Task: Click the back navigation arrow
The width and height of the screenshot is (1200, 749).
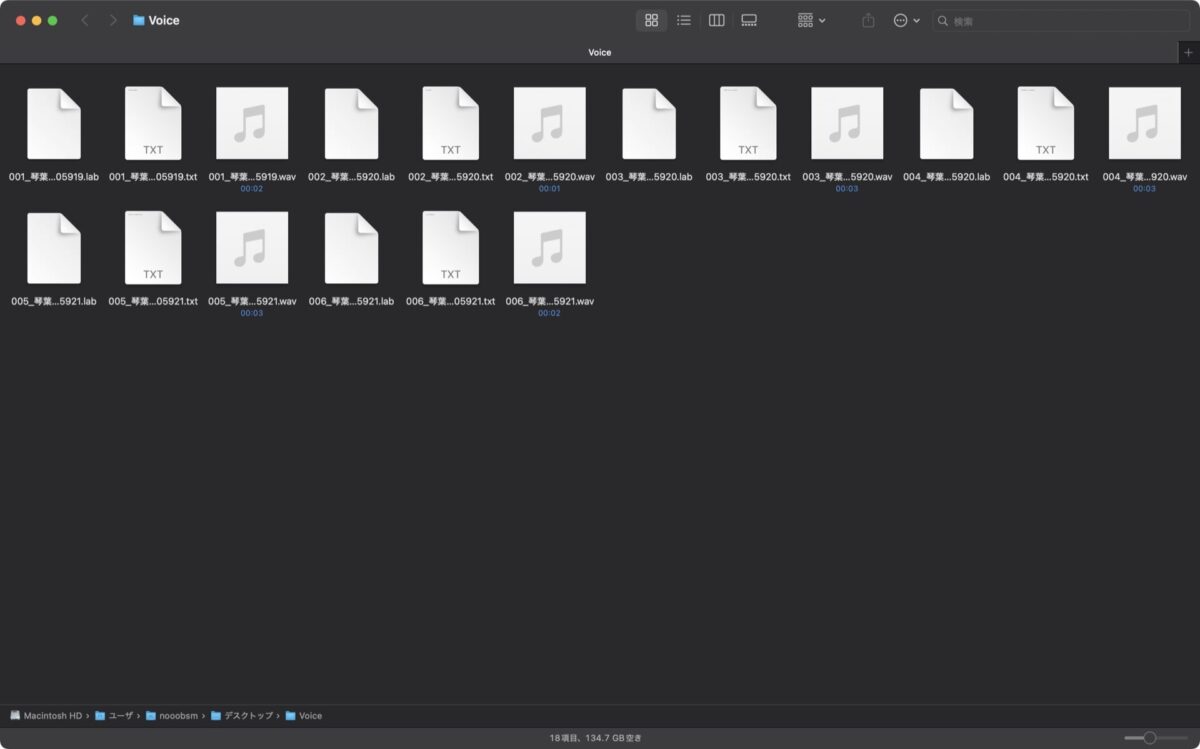Action: [85, 20]
